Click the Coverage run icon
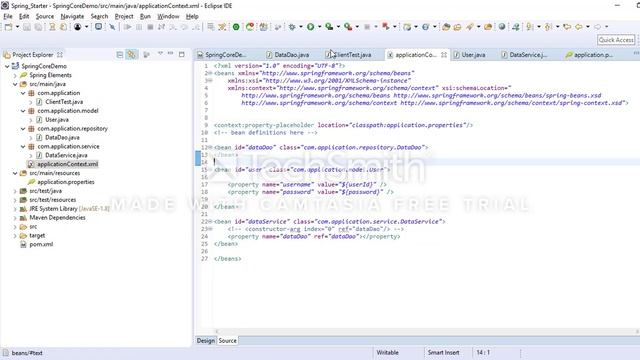Screen dimensions: 640x360 click(329, 27)
